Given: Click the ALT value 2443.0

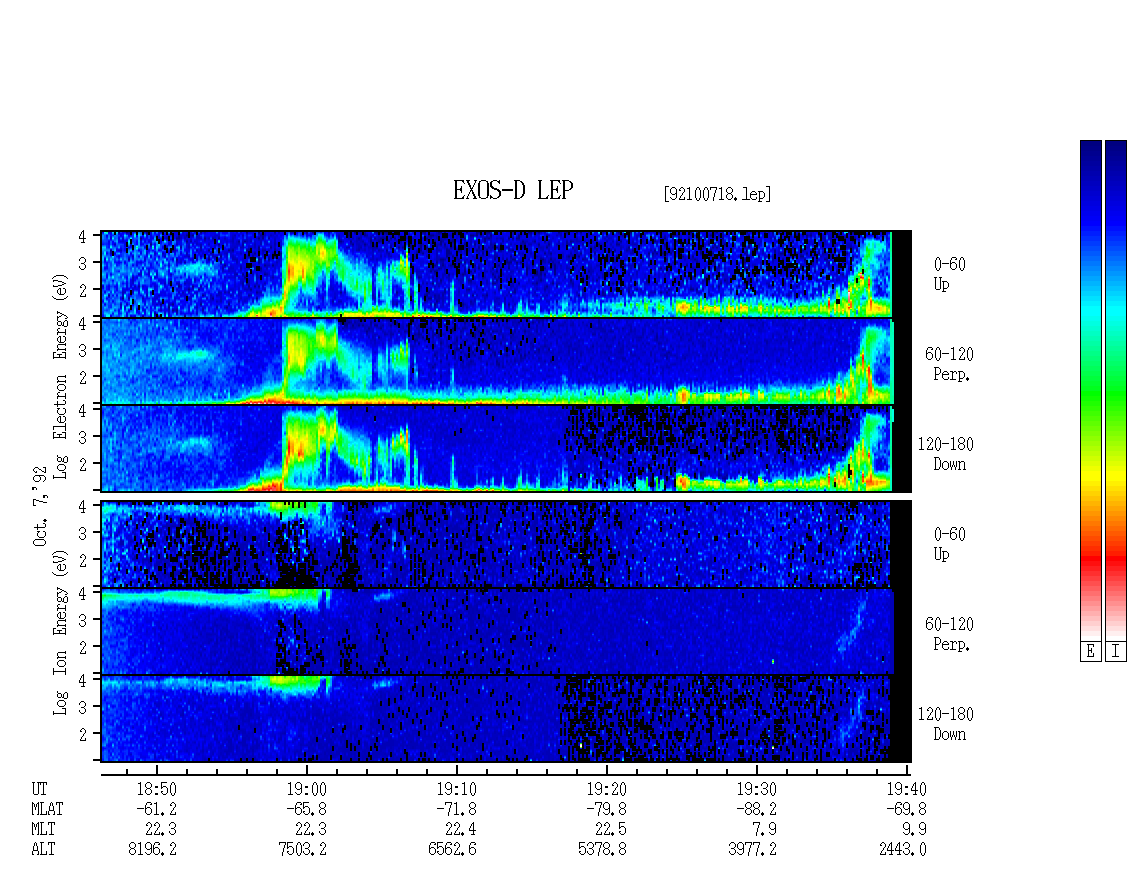Looking at the screenshot, I should coord(903,850).
